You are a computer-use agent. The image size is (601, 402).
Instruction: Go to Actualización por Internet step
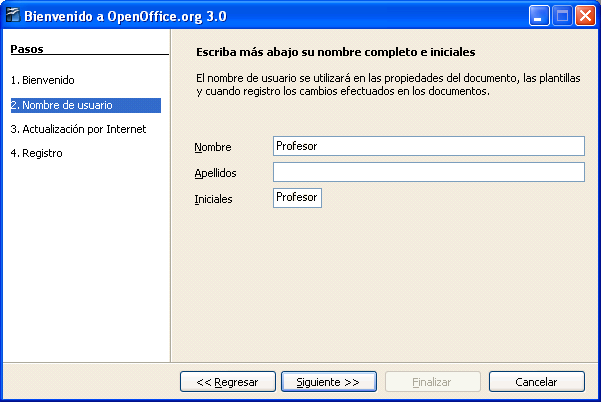pos(78,129)
